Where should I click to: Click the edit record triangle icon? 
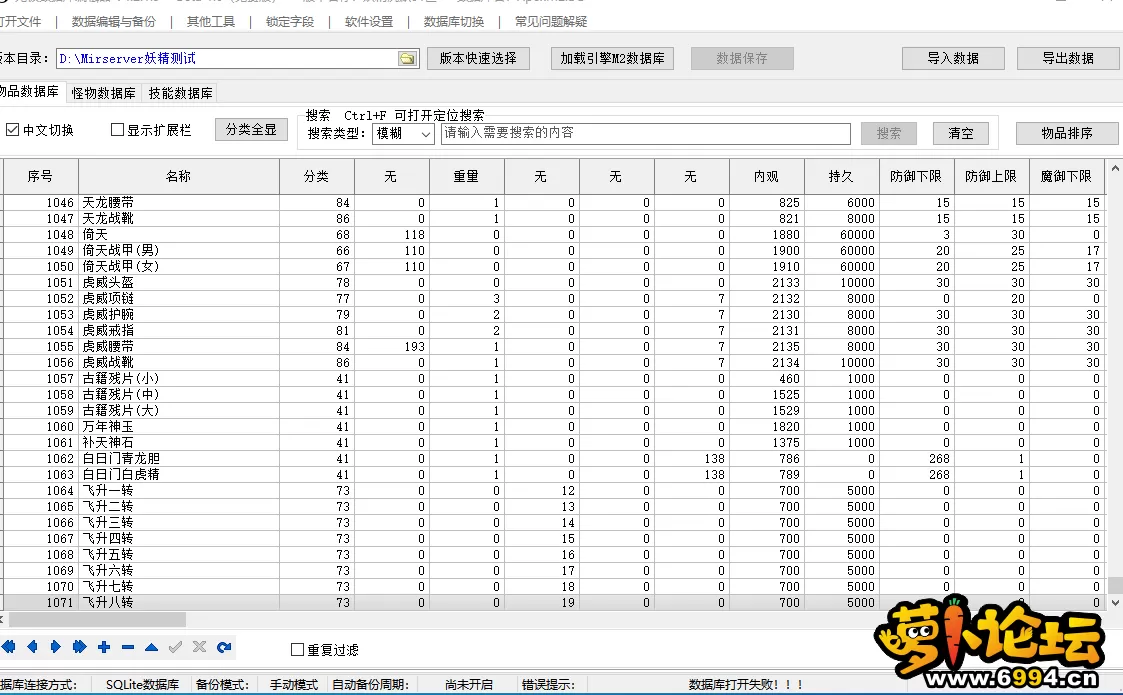coord(151,647)
